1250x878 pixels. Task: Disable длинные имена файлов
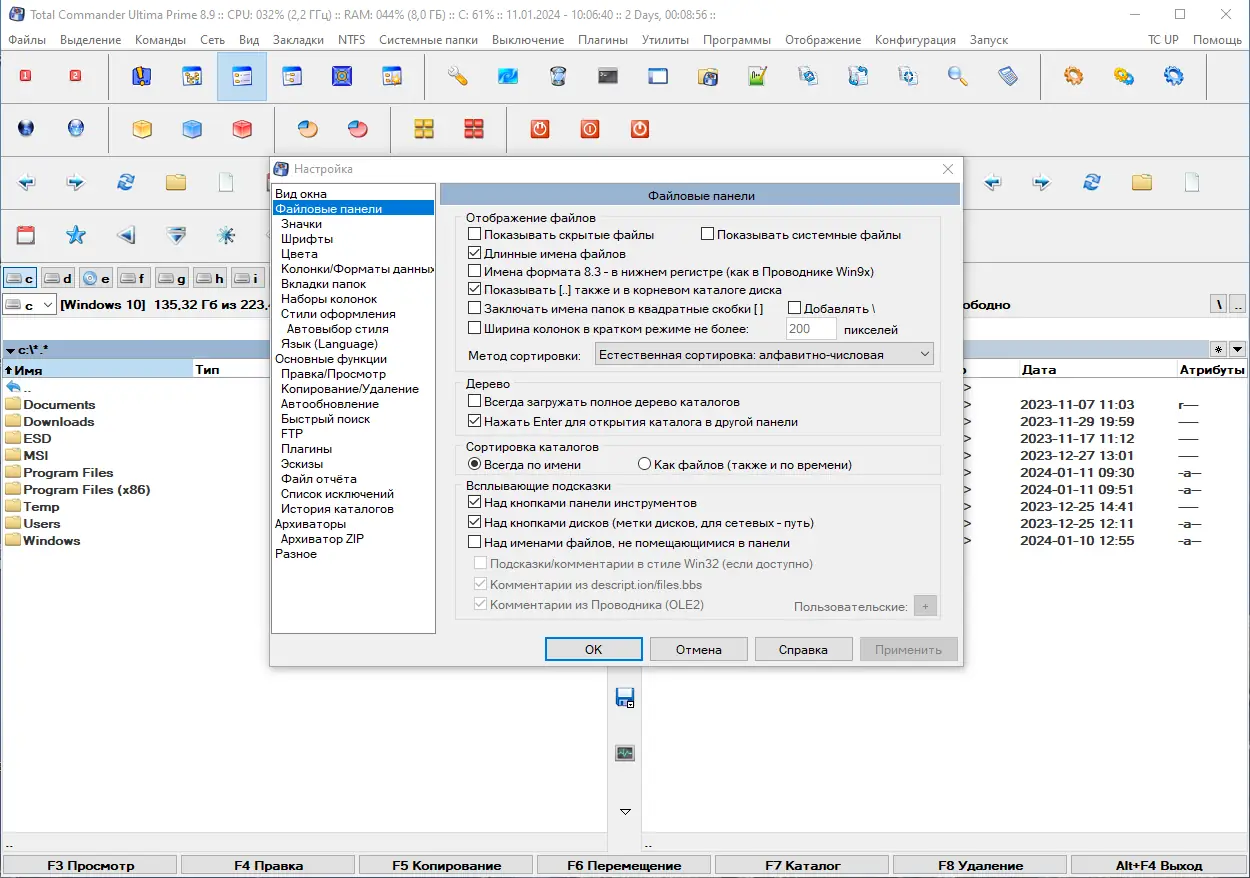pos(474,252)
